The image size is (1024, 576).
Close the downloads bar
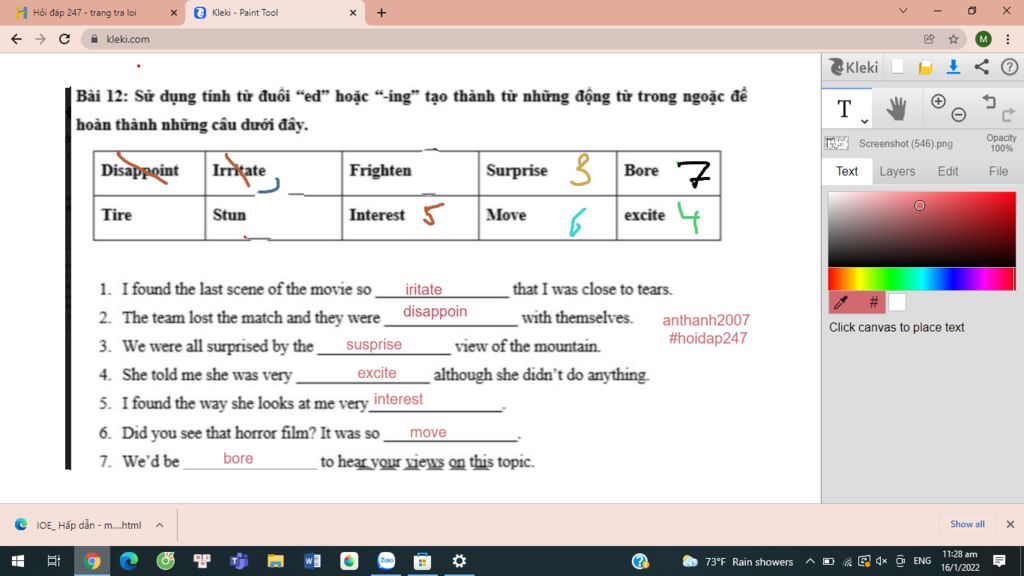[1010, 524]
